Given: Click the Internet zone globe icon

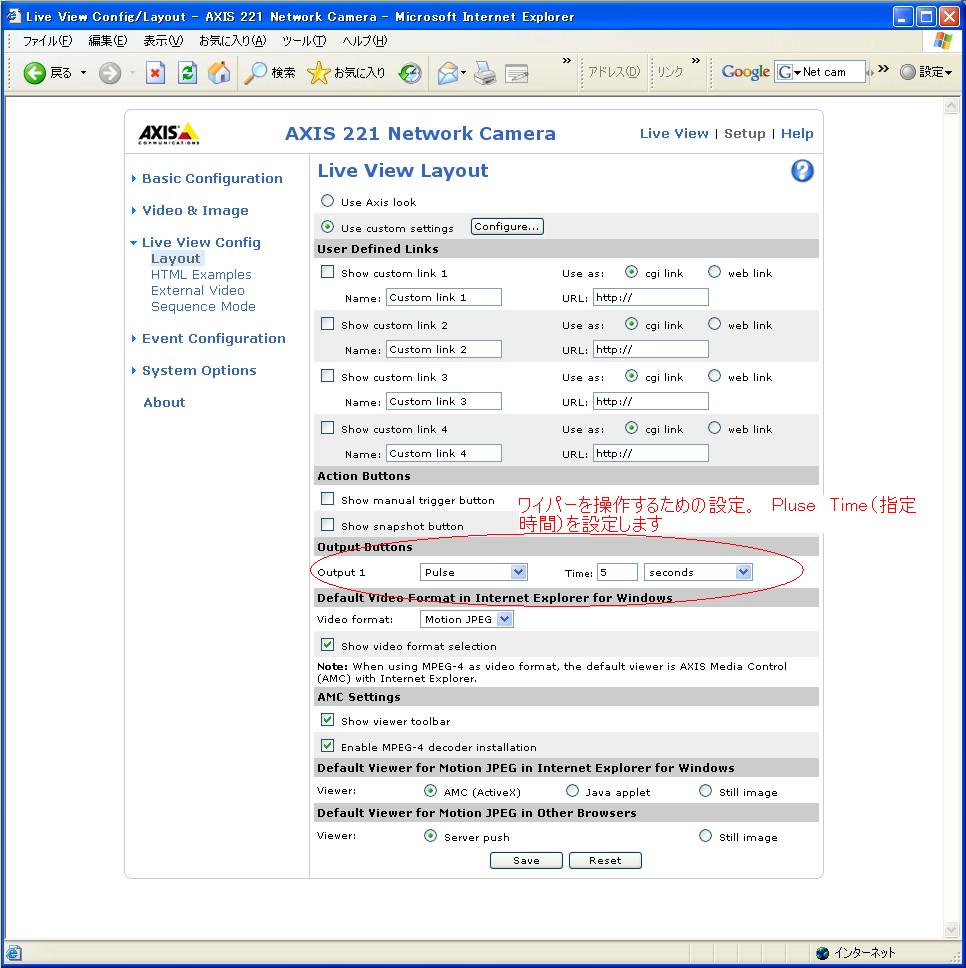Looking at the screenshot, I should [x=822, y=953].
